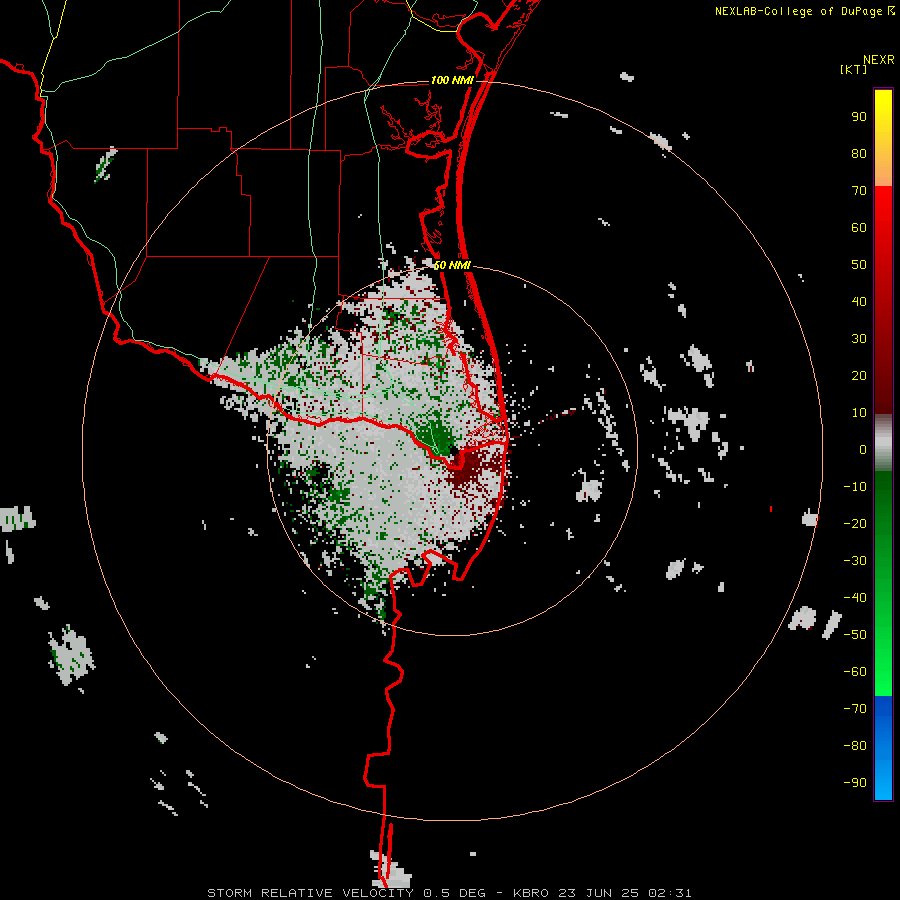Click the -90 value on velocity scale

coord(855,783)
